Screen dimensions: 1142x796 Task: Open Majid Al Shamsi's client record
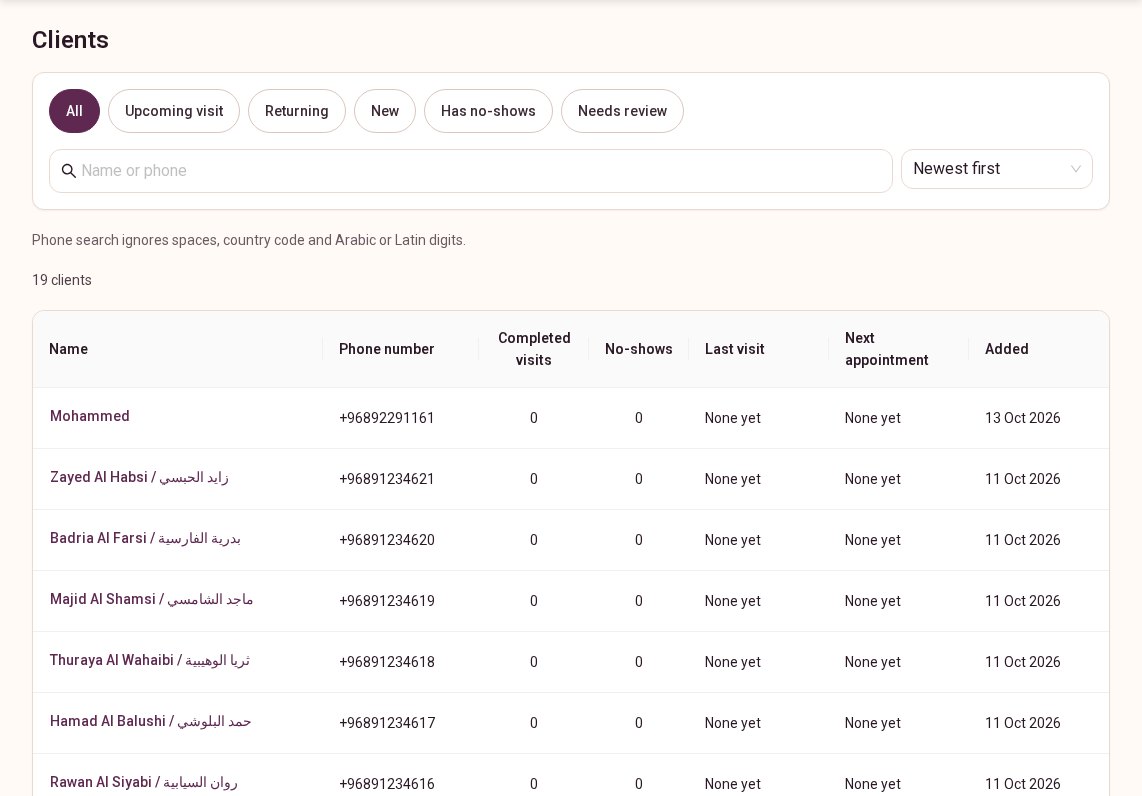click(x=151, y=599)
